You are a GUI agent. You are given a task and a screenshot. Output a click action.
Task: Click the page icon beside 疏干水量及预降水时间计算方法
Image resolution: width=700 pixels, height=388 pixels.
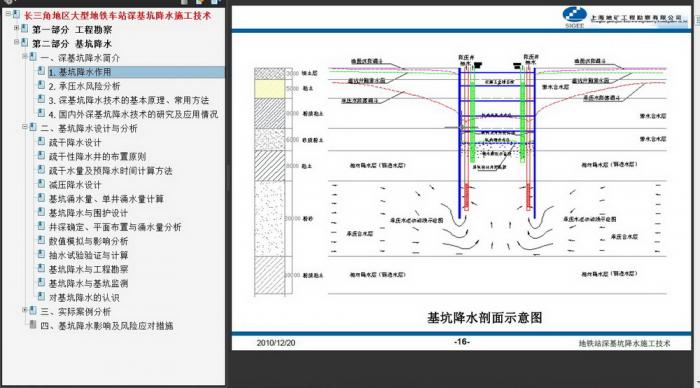pyautogui.click(x=41, y=169)
